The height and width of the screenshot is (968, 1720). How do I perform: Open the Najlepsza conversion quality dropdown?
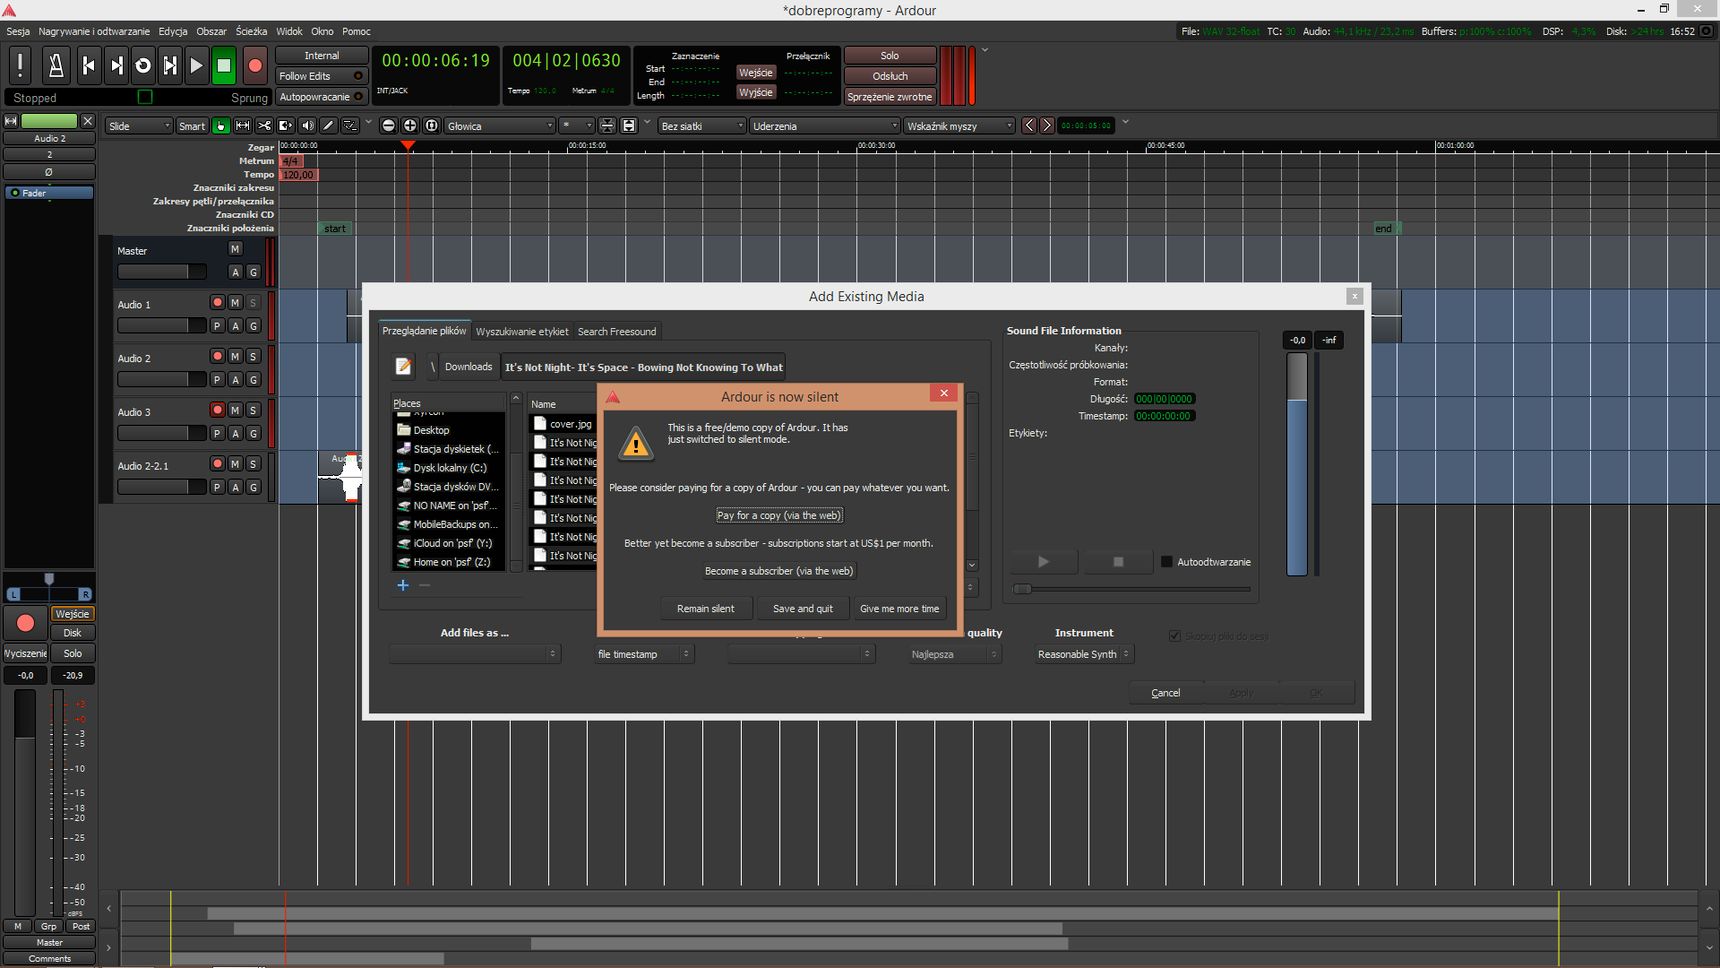[x=954, y=654]
